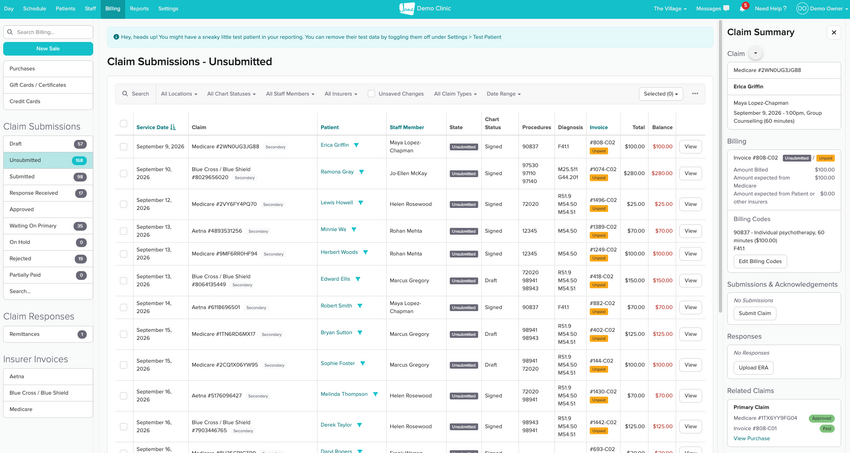
Task: Check the Herbert Woods claim row checkbox
Action: pos(124,254)
